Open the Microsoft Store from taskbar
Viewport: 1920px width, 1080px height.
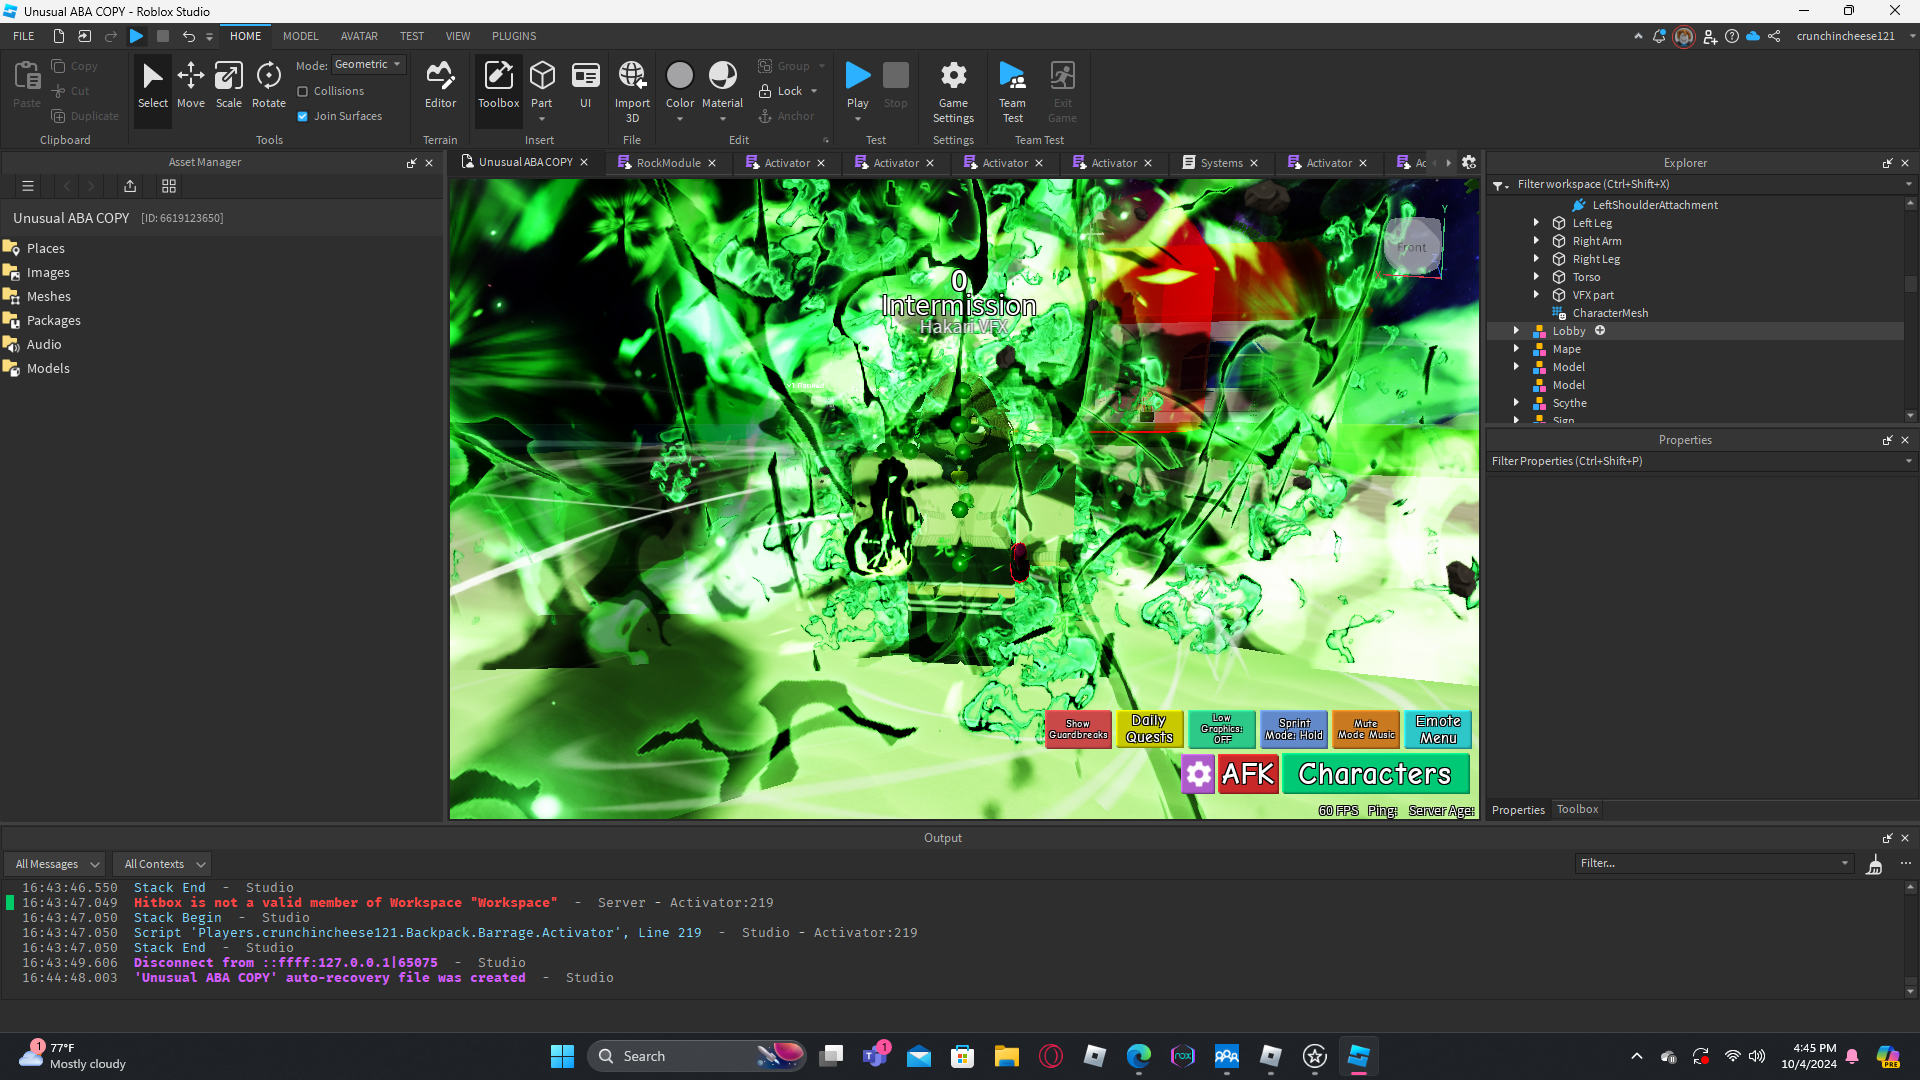pyautogui.click(x=962, y=1056)
